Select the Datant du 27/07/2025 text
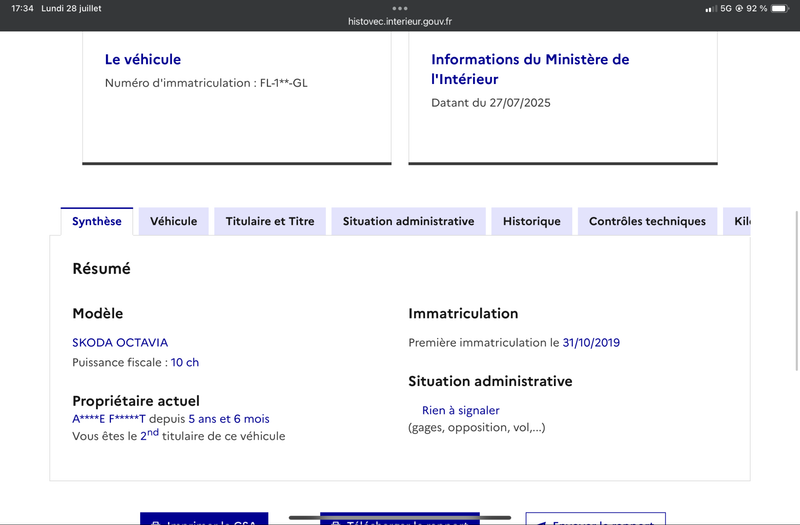Screen dimensions: 800x525 (491, 103)
